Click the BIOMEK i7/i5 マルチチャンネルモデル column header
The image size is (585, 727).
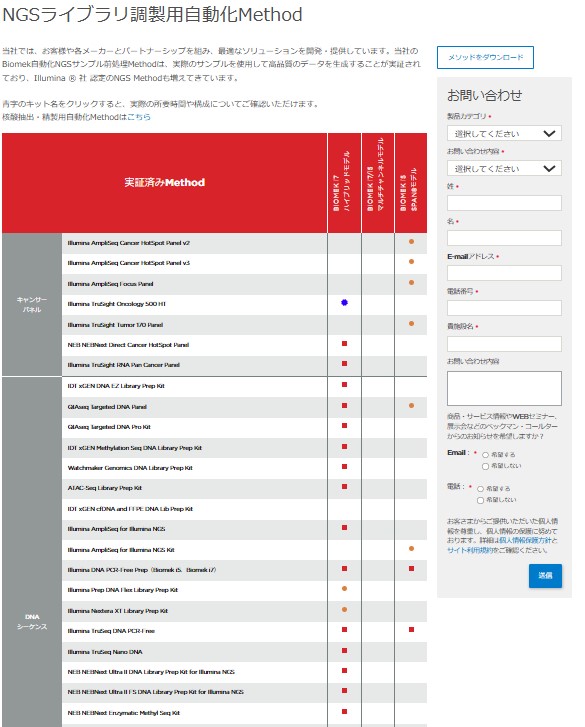pyautogui.click(x=378, y=183)
